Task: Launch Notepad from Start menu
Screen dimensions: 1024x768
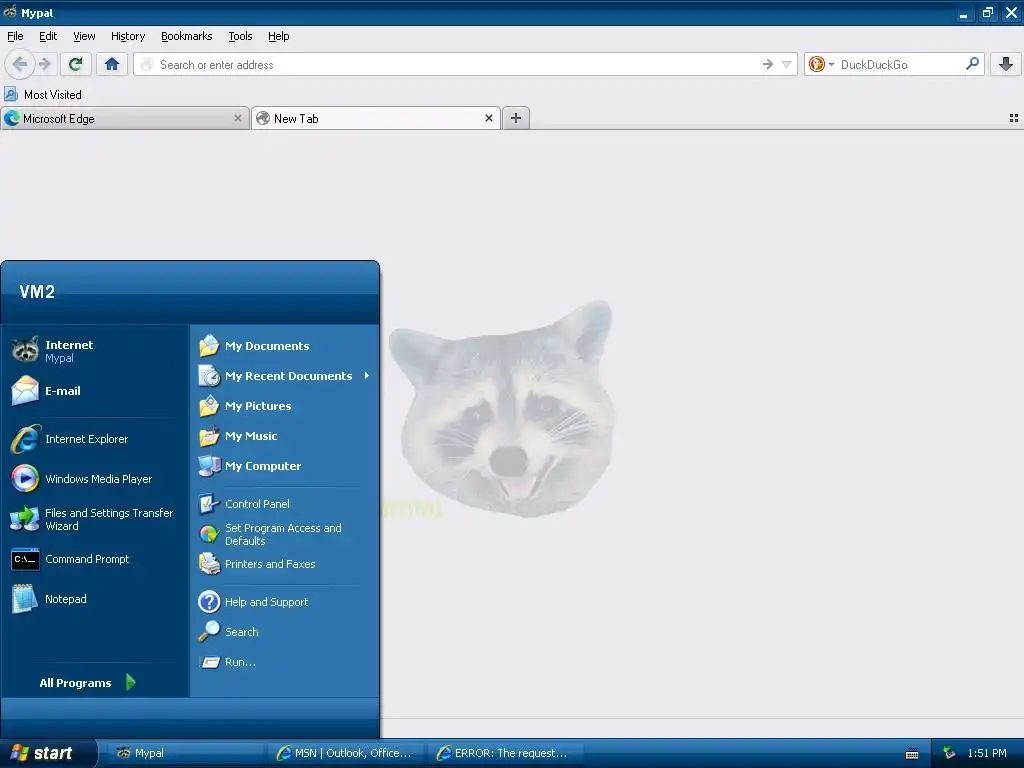Action: 95,599
